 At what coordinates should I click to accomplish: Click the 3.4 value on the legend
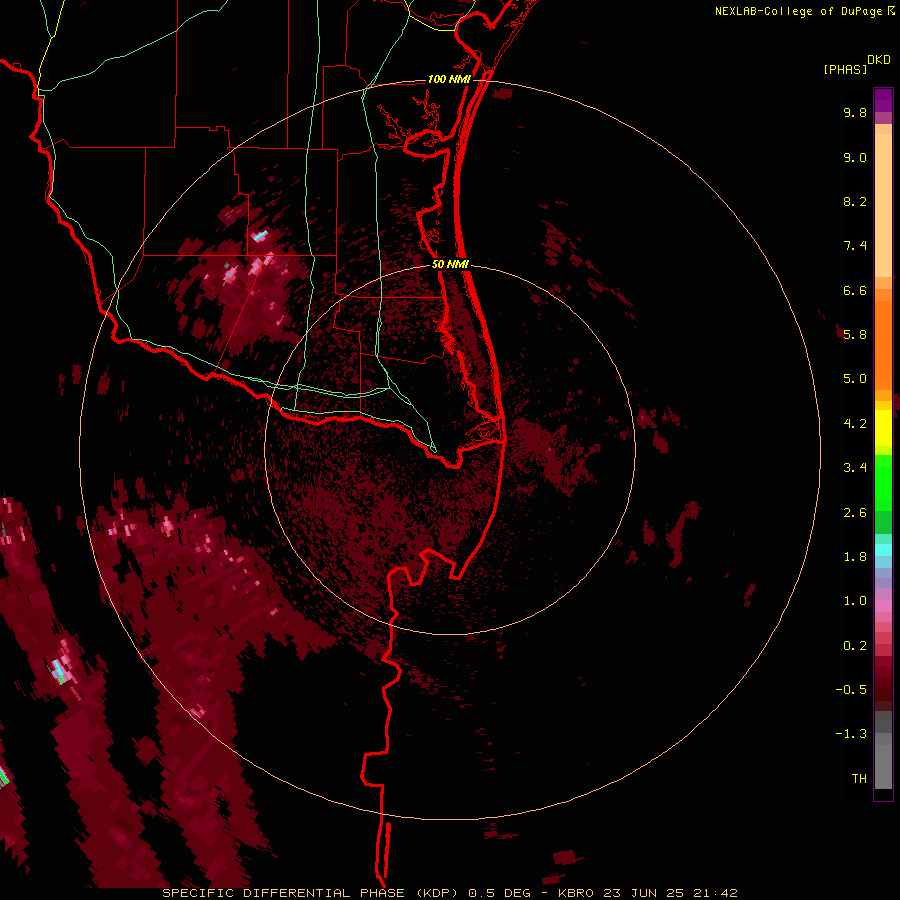pyautogui.click(x=855, y=468)
